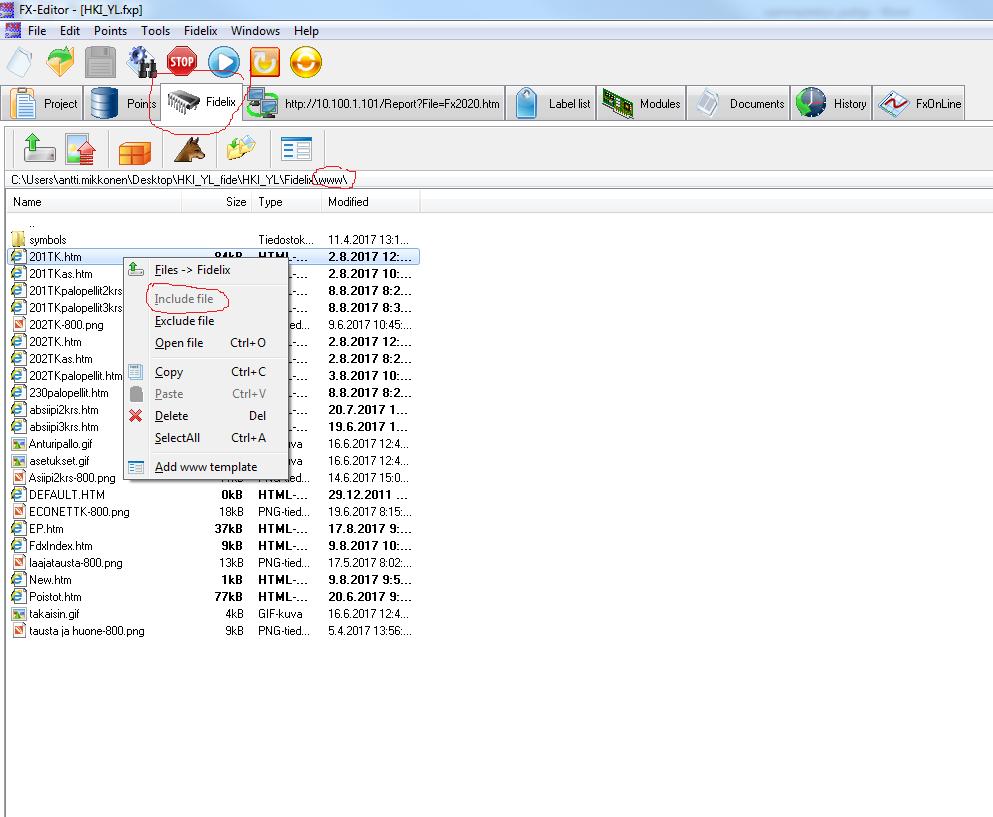Open the Edit menu
The height and width of the screenshot is (817, 993).
click(70, 30)
